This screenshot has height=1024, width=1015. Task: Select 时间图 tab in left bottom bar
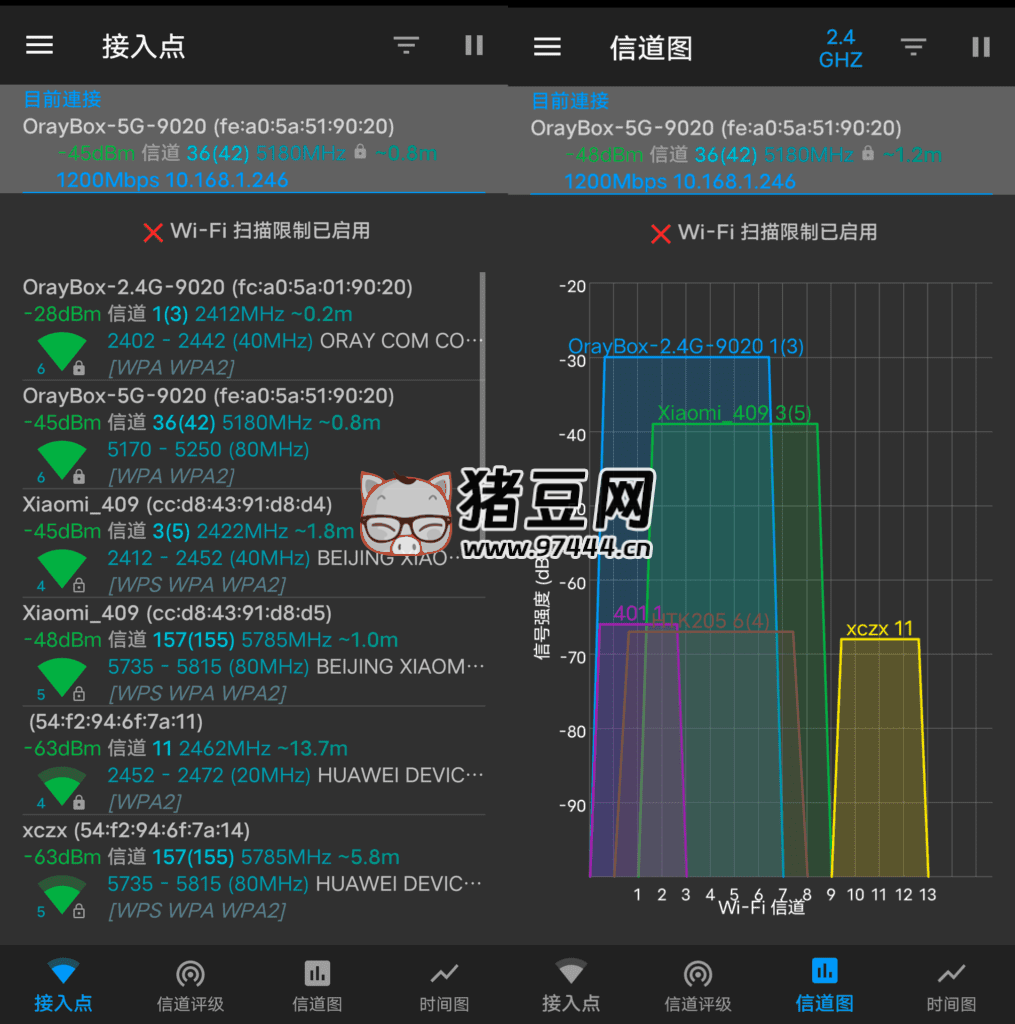pyautogui.click(x=444, y=985)
